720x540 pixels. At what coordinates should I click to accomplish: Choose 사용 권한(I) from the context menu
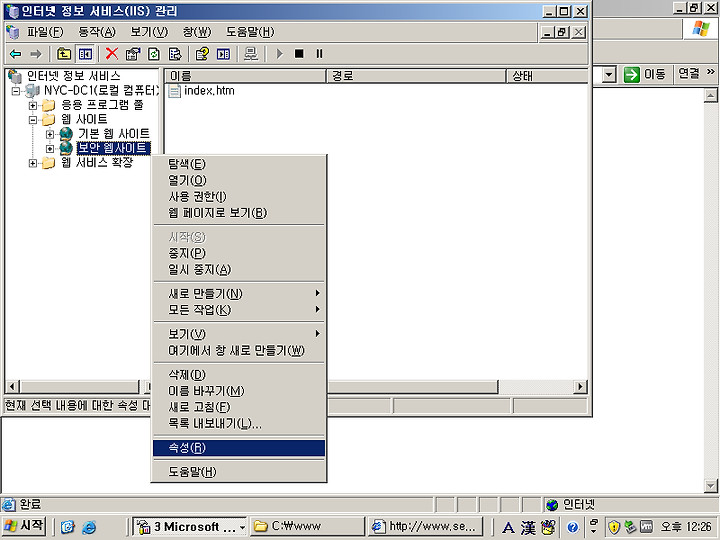pyautogui.click(x=239, y=197)
